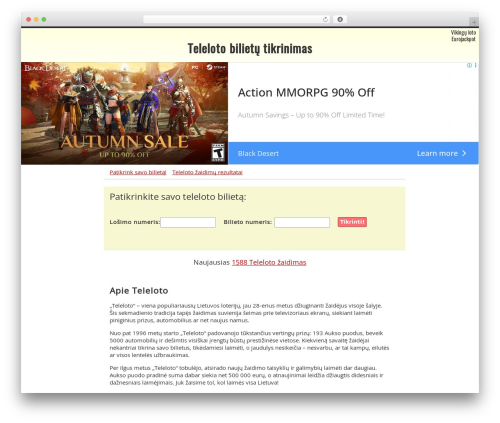Focus the browser address bar

pos(237,19)
